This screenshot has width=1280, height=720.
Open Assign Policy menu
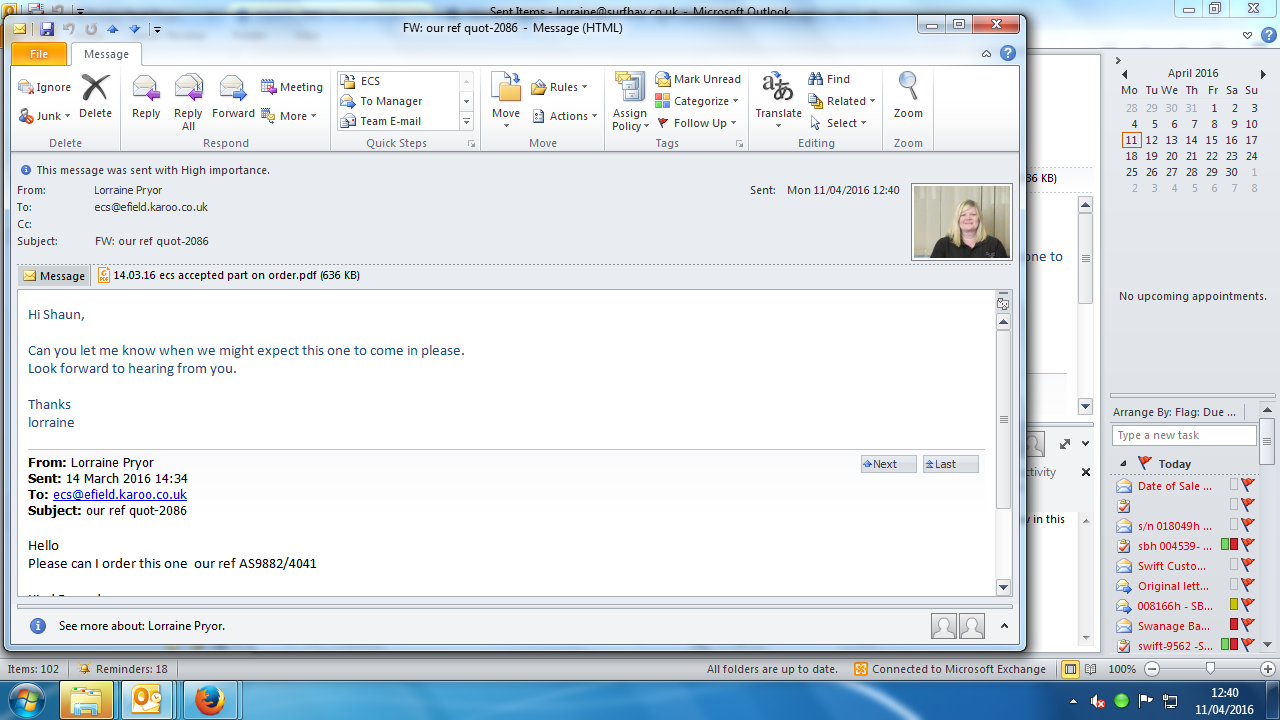click(630, 102)
